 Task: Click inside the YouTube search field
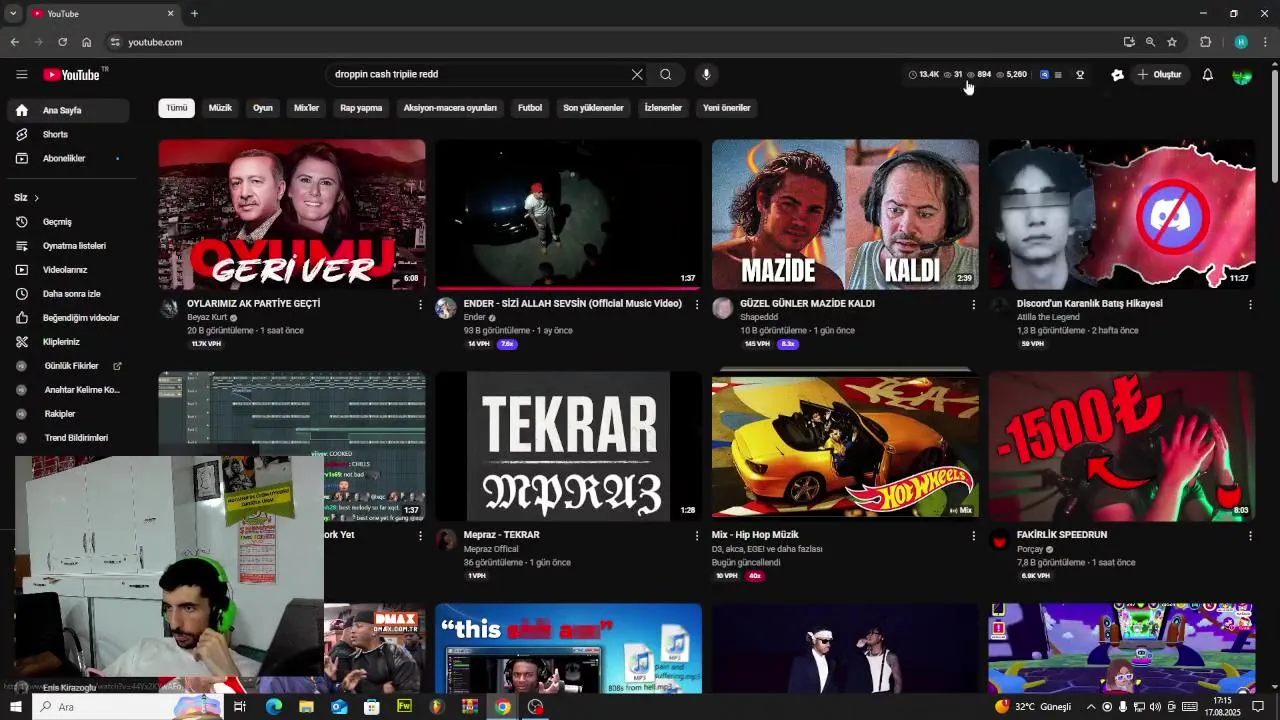(480, 74)
